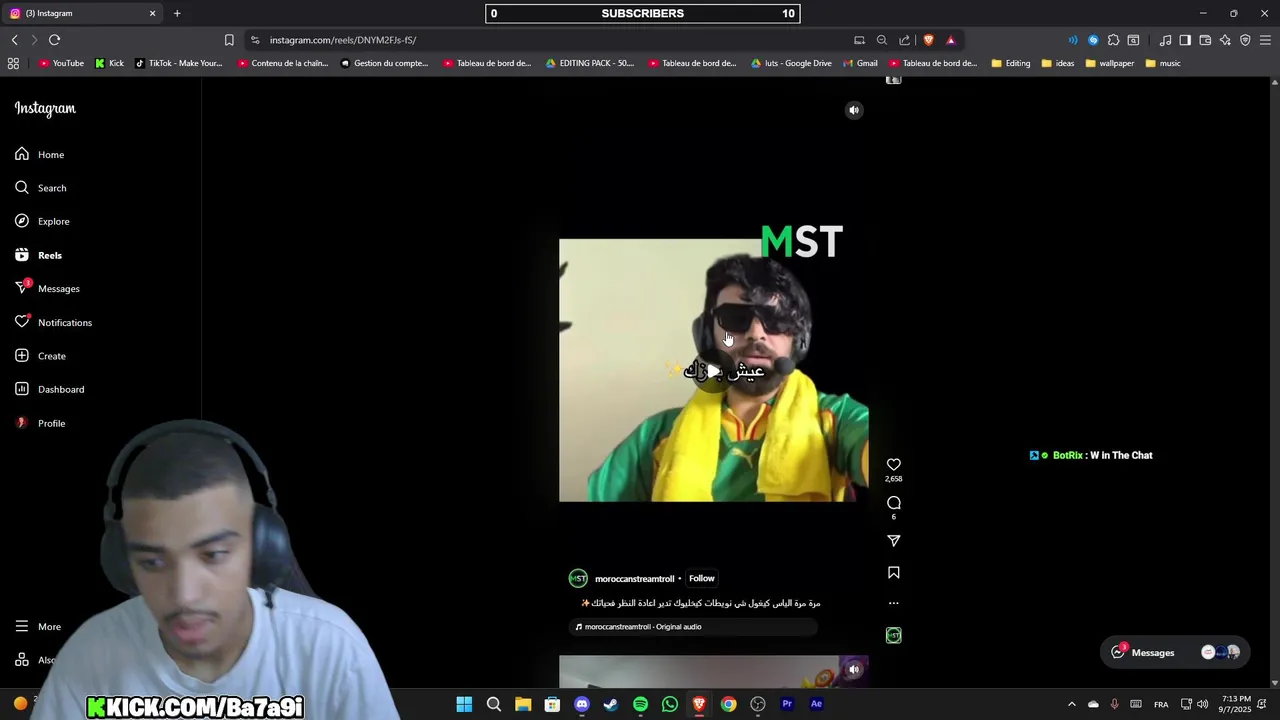
Task: Open comments on the reel
Action: [894, 503]
